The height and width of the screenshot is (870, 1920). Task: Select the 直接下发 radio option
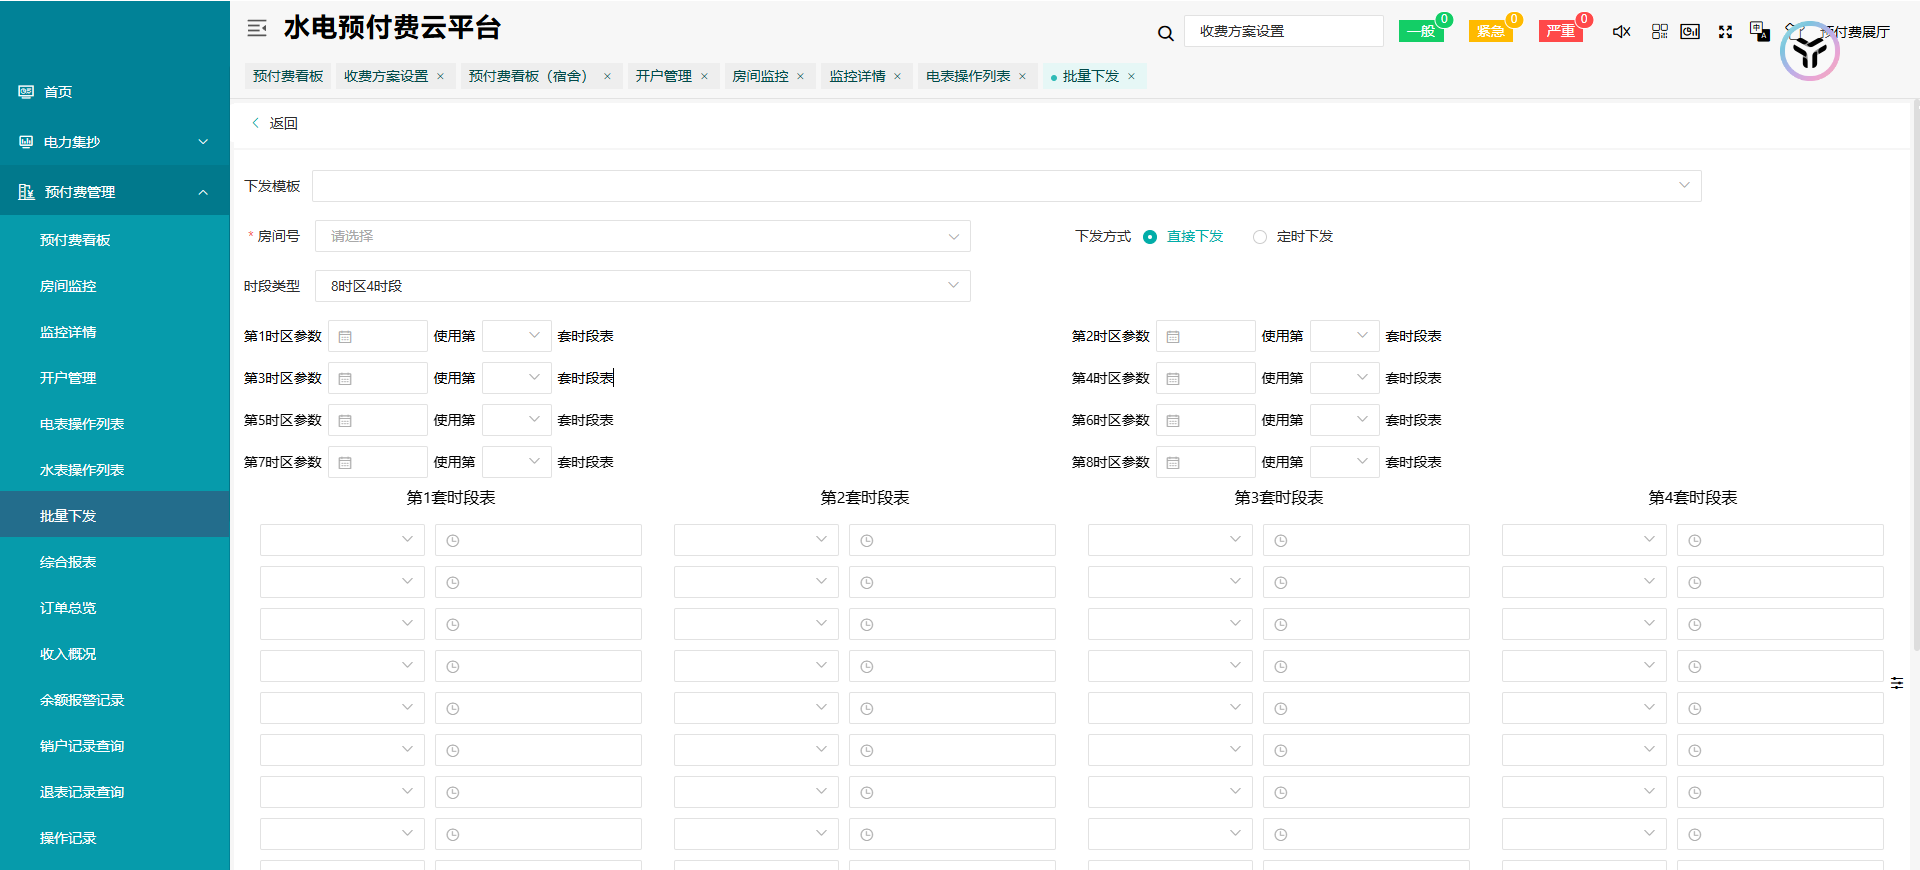[x=1150, y=237]
